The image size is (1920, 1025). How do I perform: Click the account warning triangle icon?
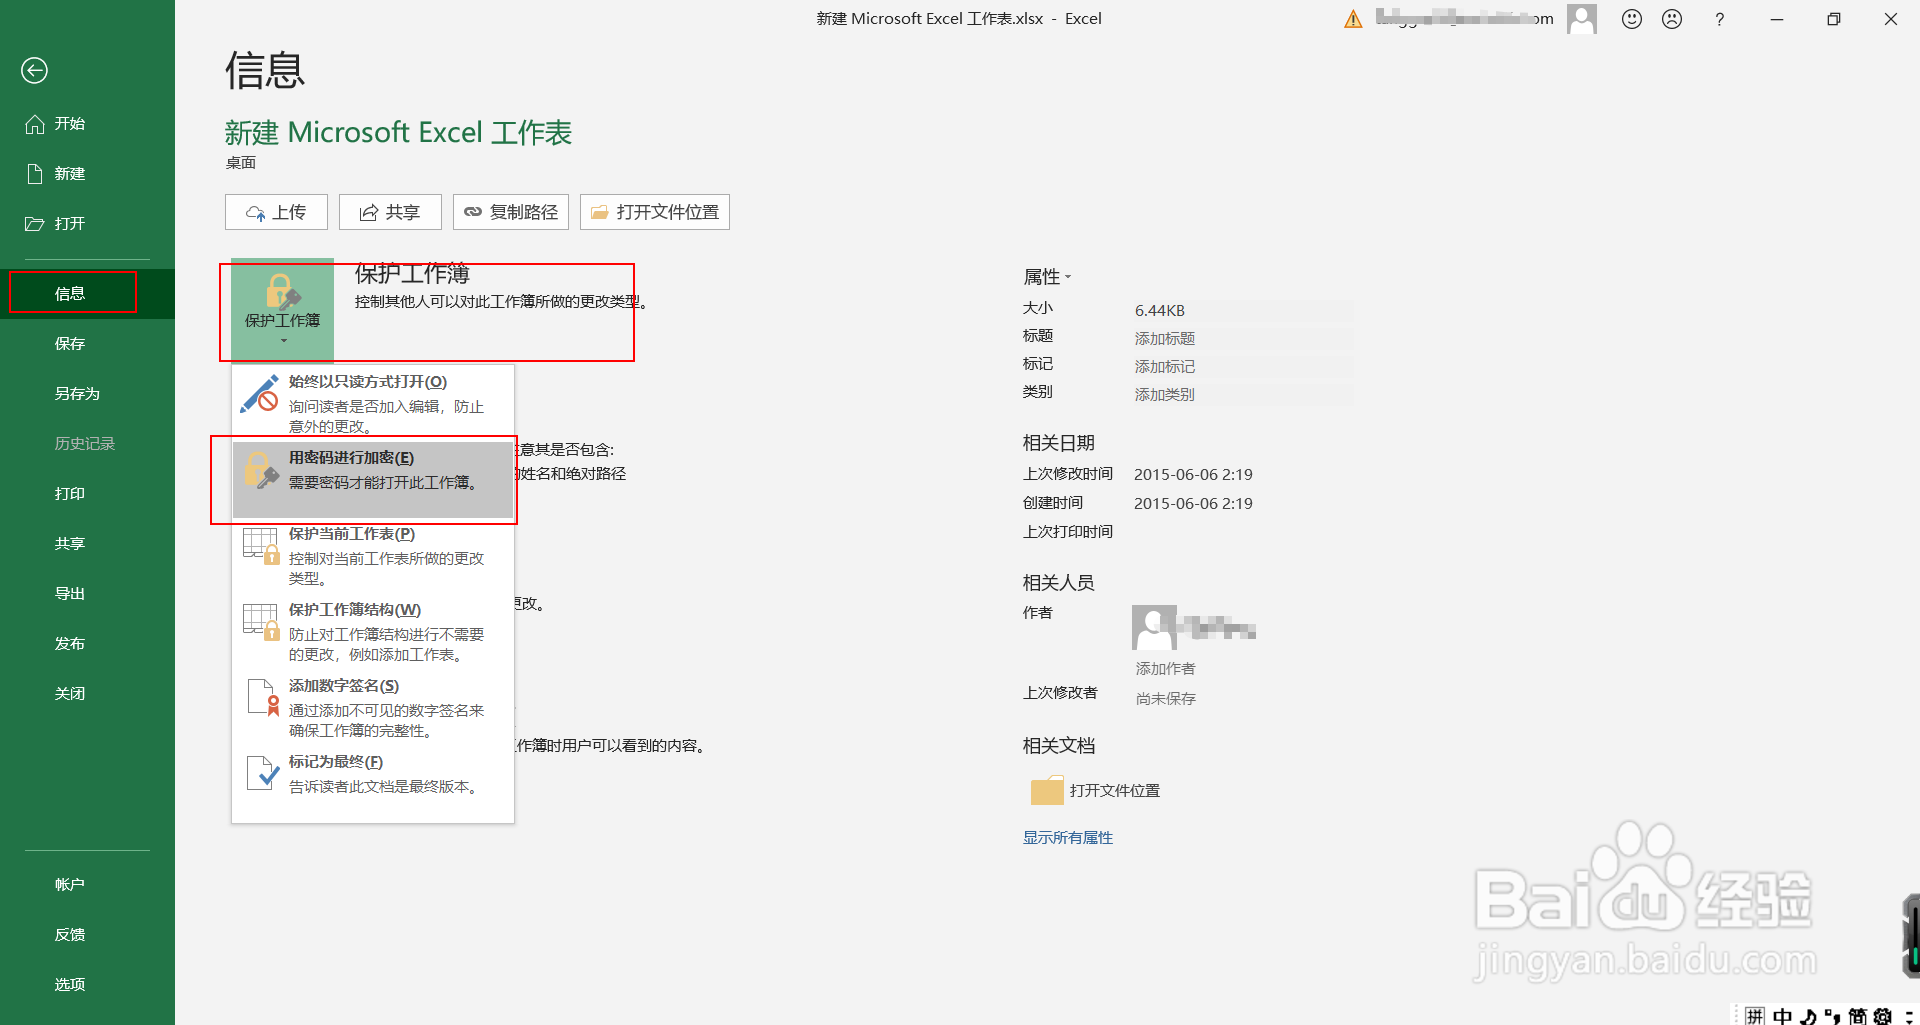point(1353,19)
